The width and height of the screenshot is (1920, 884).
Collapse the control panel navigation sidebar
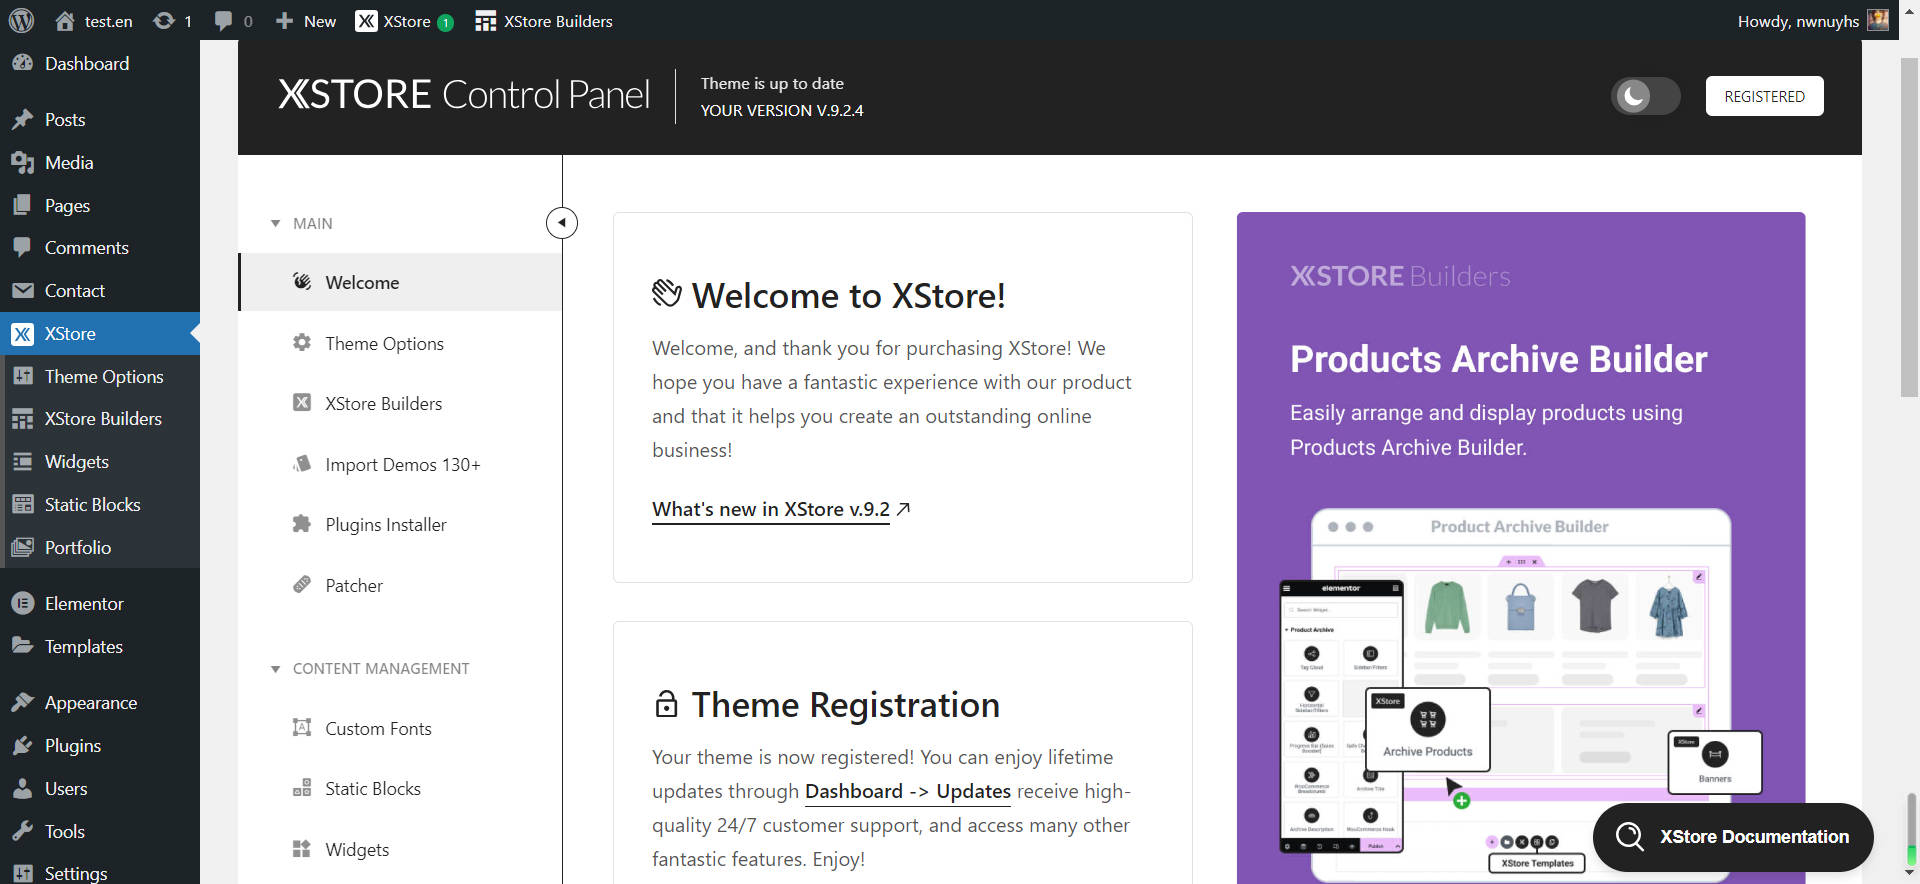[562, 222]
